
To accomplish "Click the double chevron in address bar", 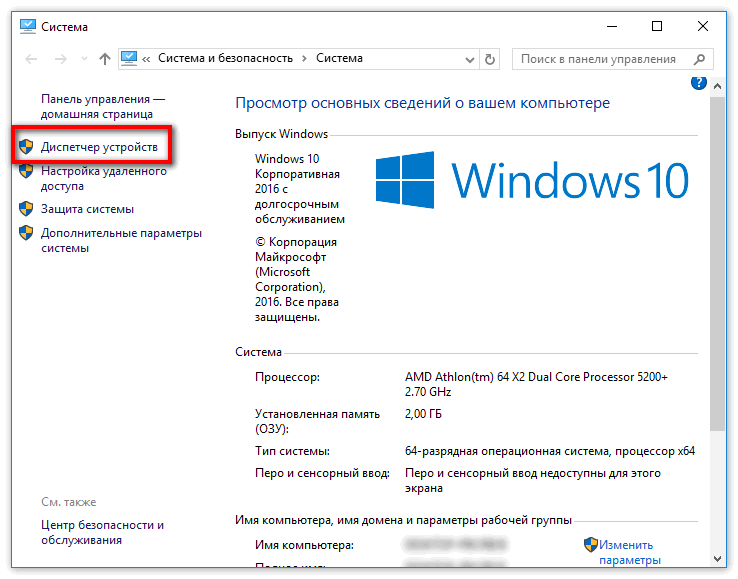I will click(146, 59).
